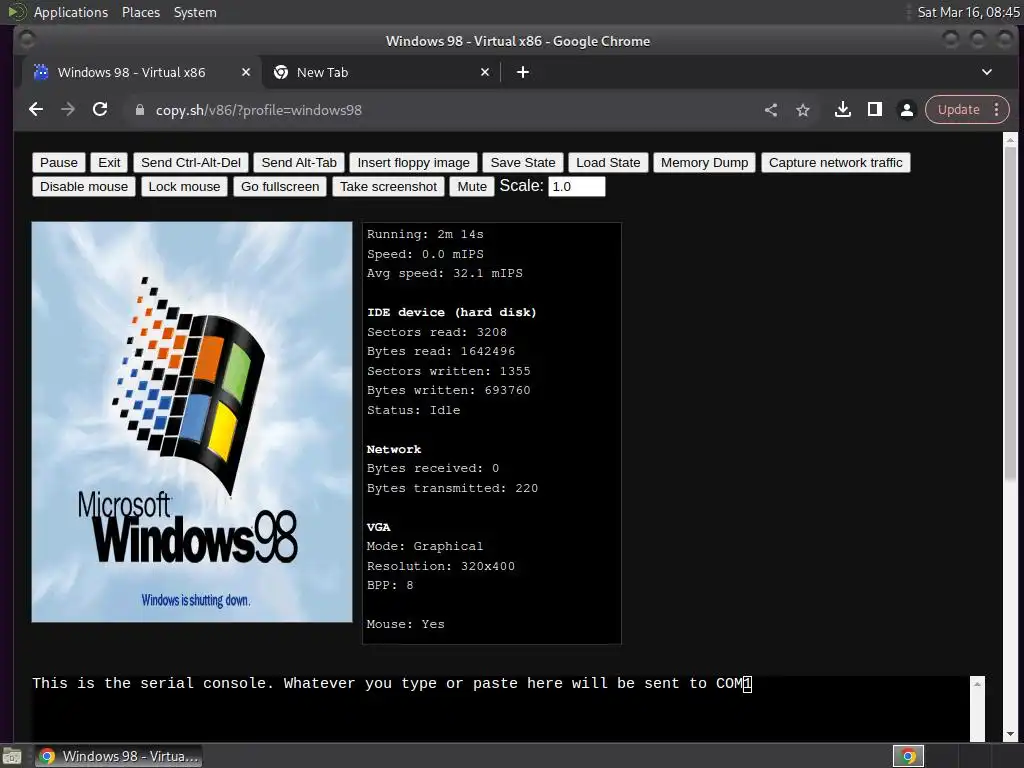The height and width of the screenshot is (768, 1024).
Task: Click the forward navigation arrow
Action: point(68,110)
